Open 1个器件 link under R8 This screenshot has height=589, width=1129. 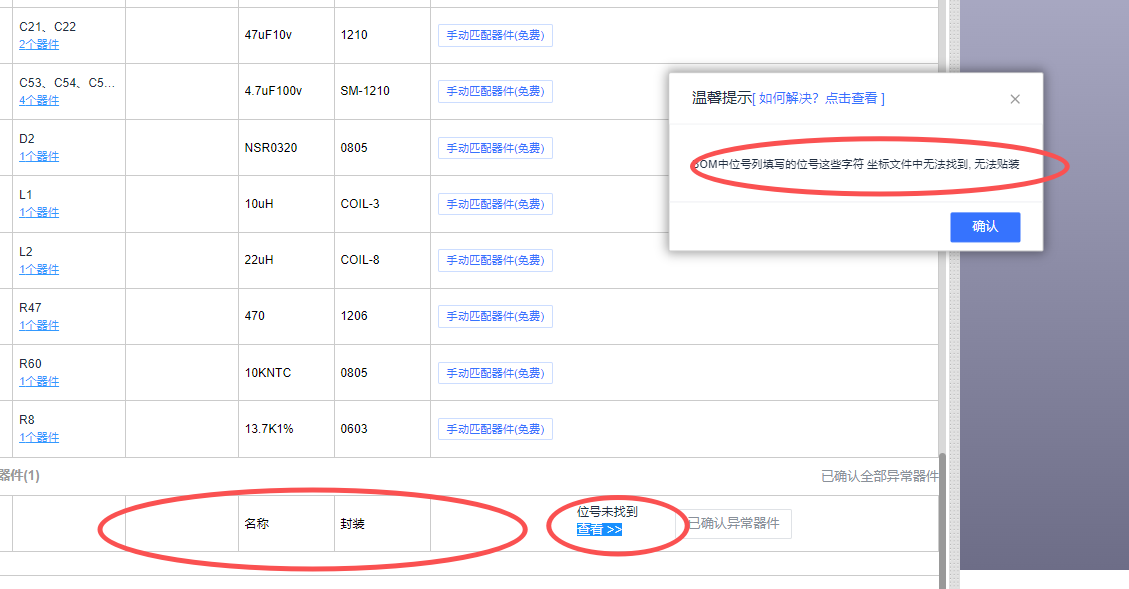click(x=39, y=437)
